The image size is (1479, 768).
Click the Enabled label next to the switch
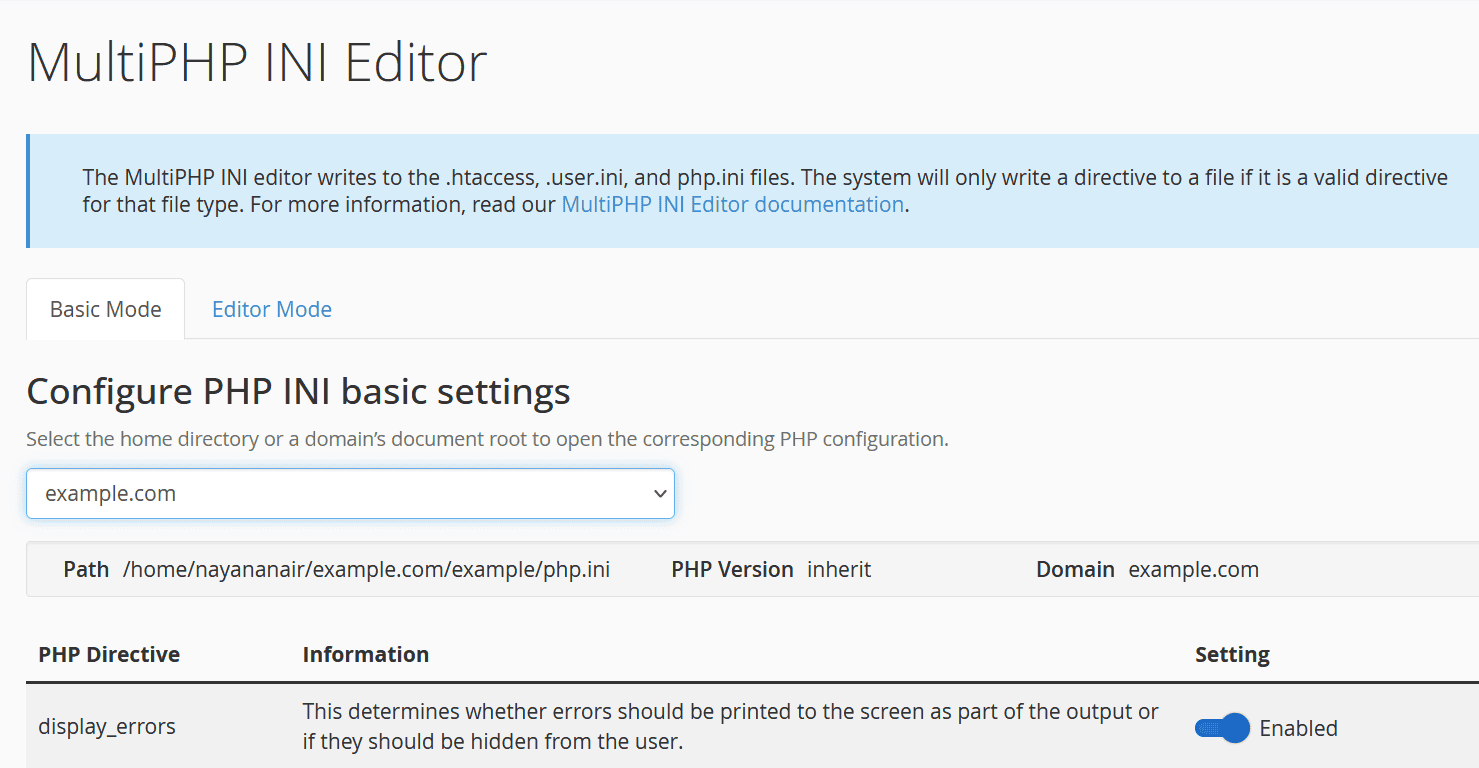1298,728
